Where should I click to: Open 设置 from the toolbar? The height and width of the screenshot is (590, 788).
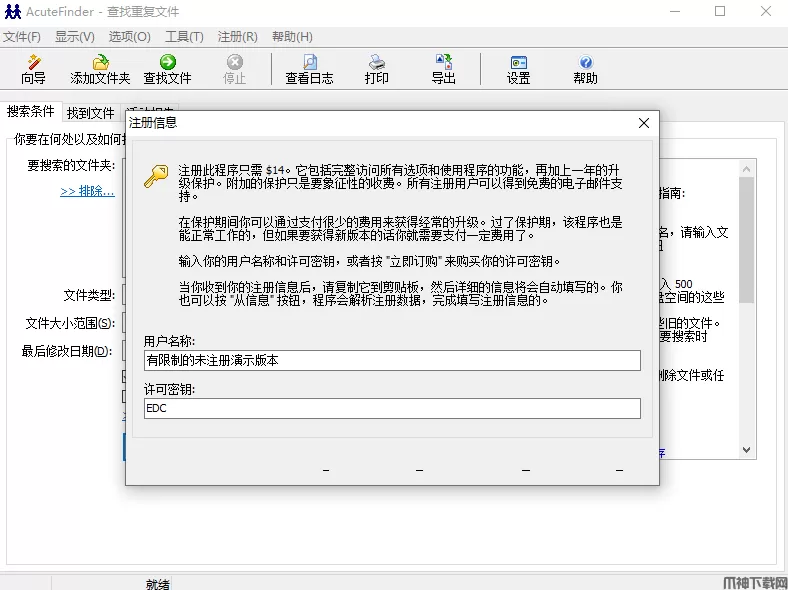click(518, 69)
